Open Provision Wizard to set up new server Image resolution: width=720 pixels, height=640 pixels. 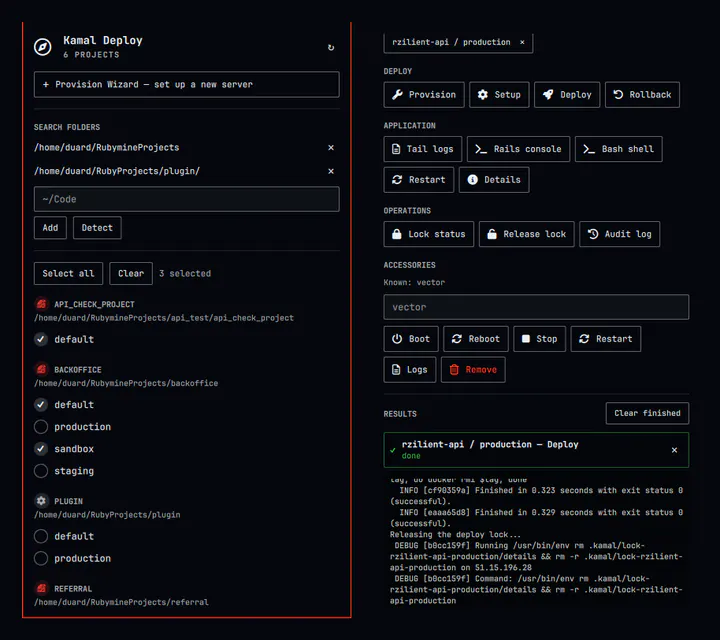tap(186, 84)
